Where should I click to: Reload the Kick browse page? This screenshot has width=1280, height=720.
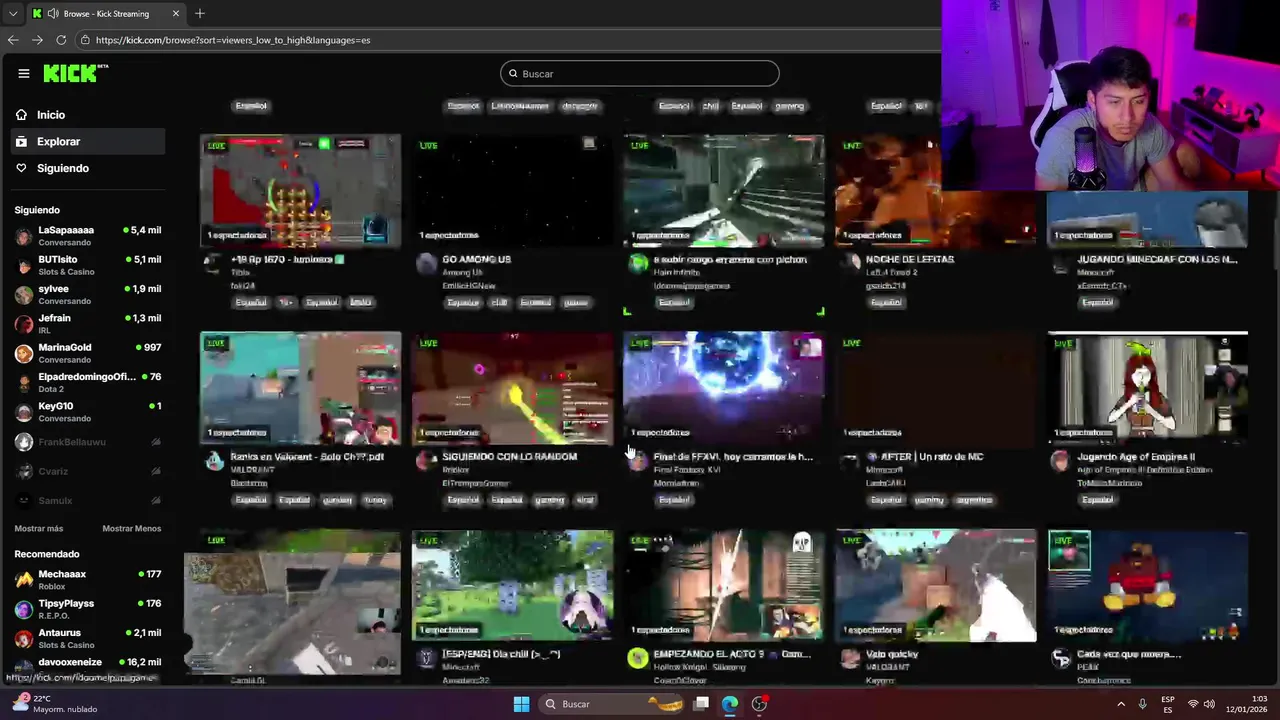click(61, 40)
